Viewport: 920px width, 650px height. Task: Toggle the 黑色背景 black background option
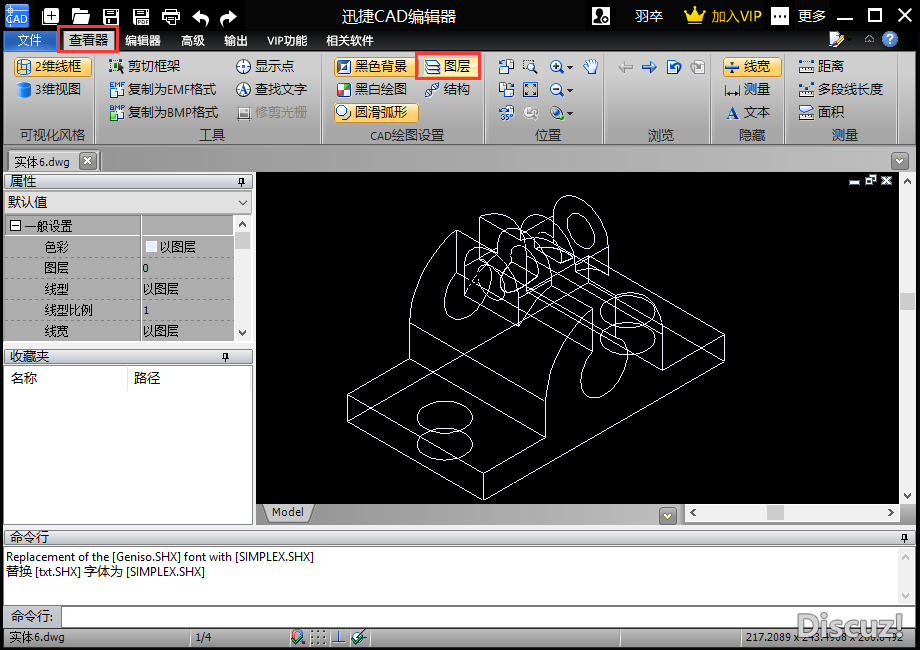pyautogui.click(x=371, y=67)
